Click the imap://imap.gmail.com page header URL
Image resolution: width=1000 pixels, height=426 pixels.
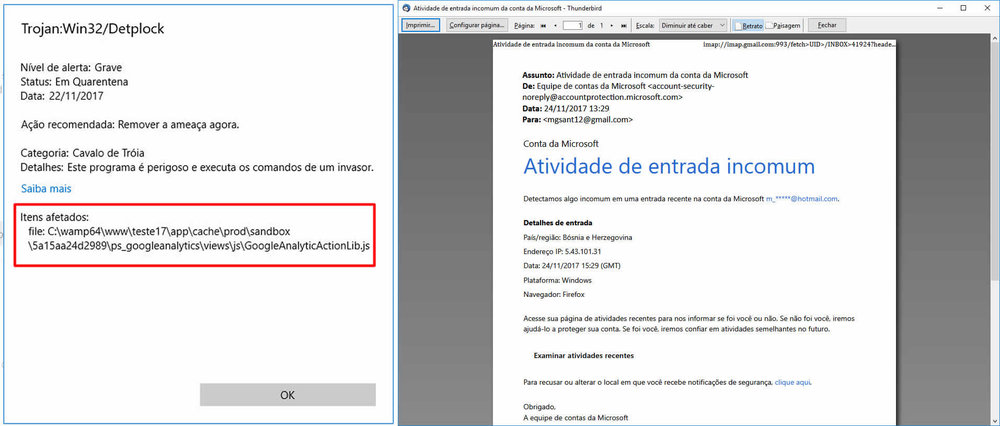click(798, 45)
